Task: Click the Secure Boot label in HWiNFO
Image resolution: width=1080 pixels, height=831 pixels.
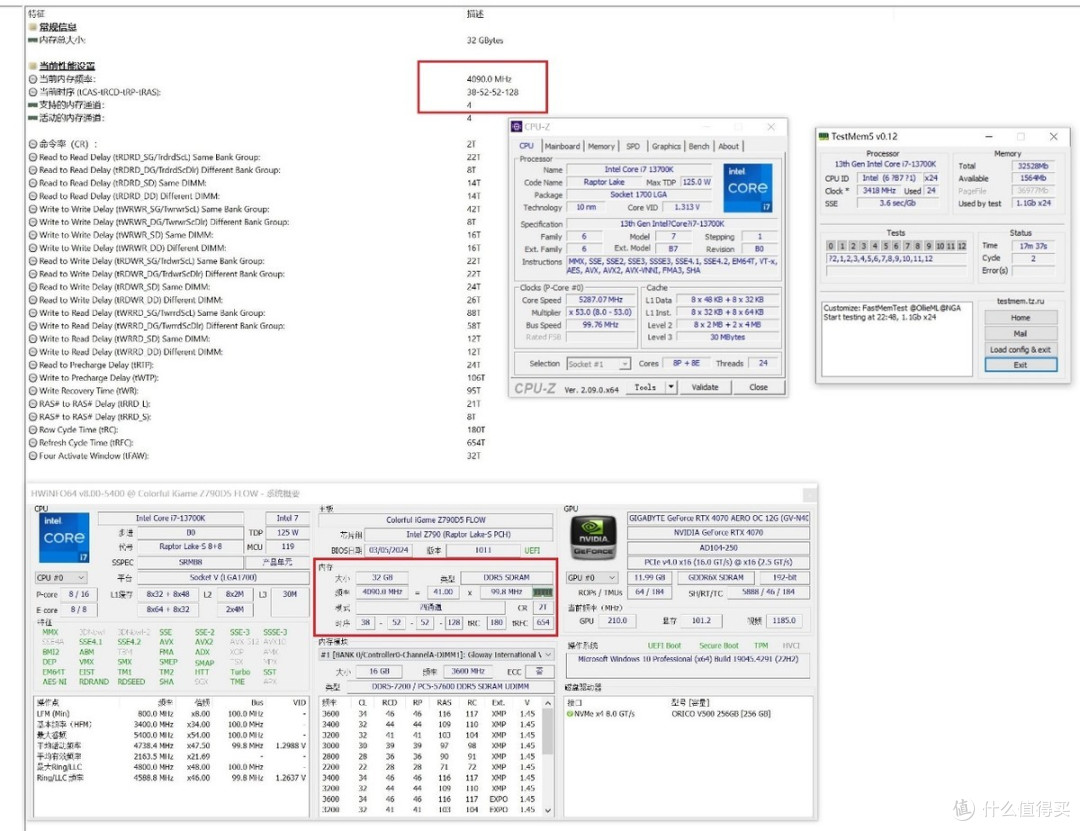Action: pos(718,646)
